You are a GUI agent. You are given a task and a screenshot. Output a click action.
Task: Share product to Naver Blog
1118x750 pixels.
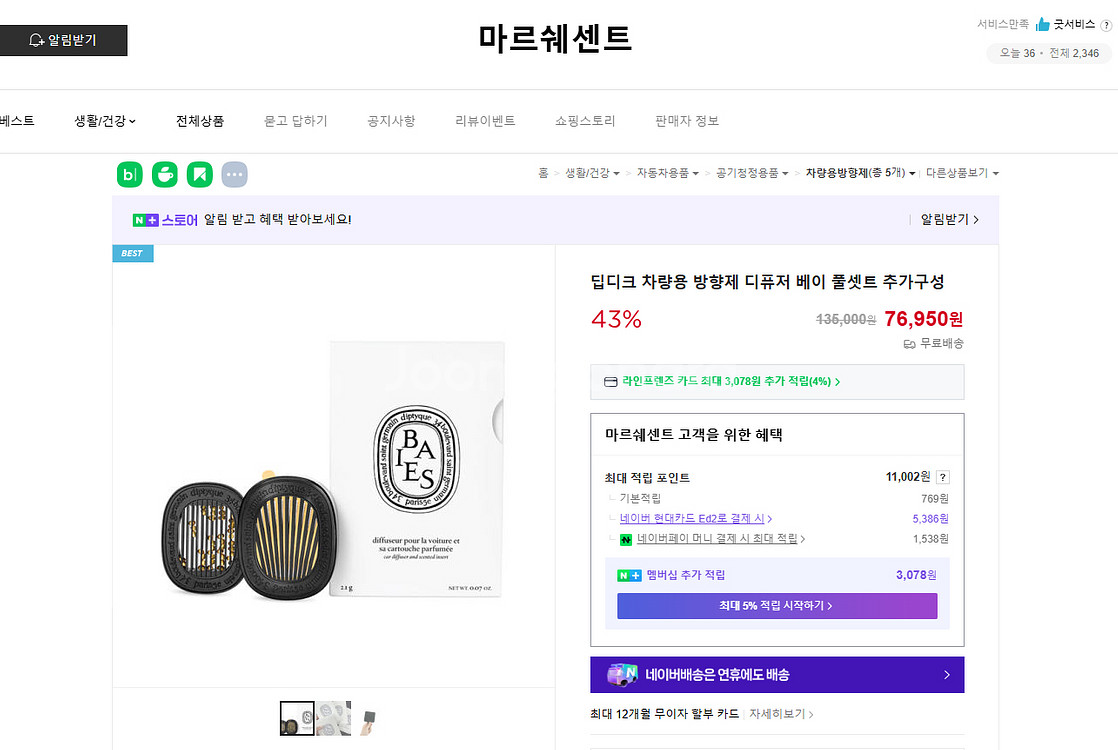pos(129,173)
